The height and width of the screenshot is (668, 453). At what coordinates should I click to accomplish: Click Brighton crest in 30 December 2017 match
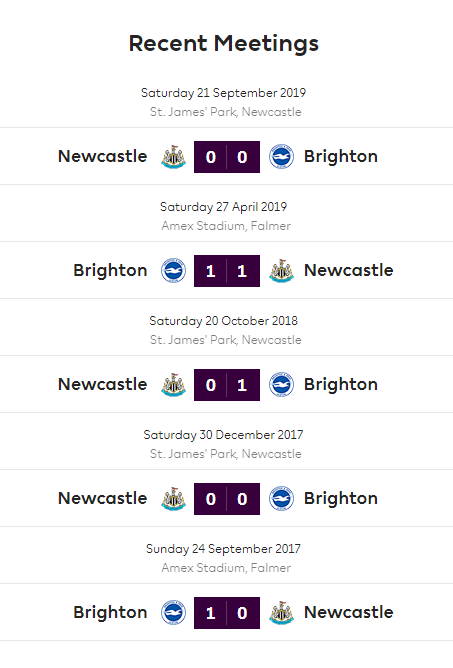coord(281,499)
